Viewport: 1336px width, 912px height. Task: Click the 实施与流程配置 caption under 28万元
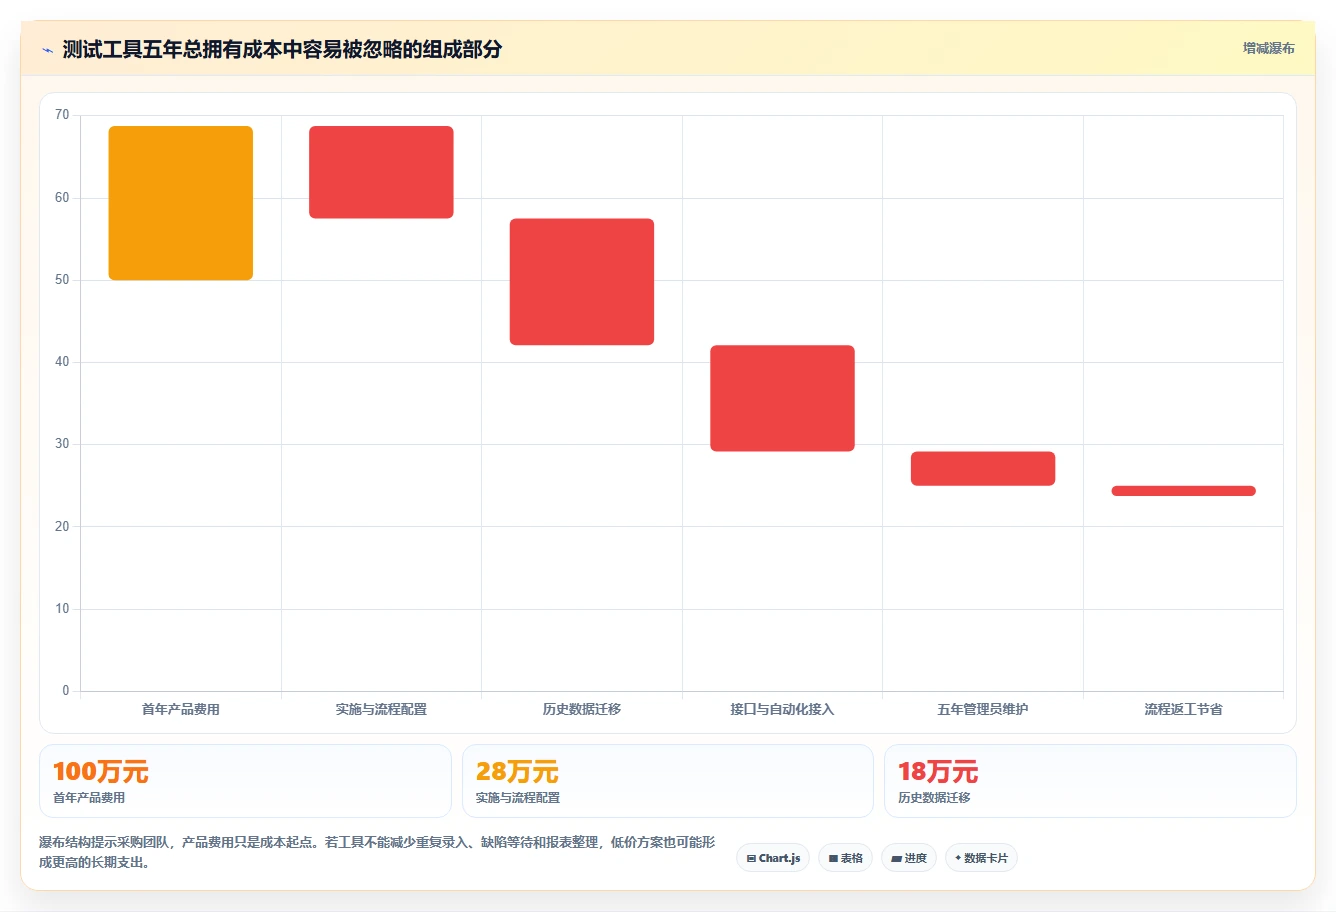518,798
